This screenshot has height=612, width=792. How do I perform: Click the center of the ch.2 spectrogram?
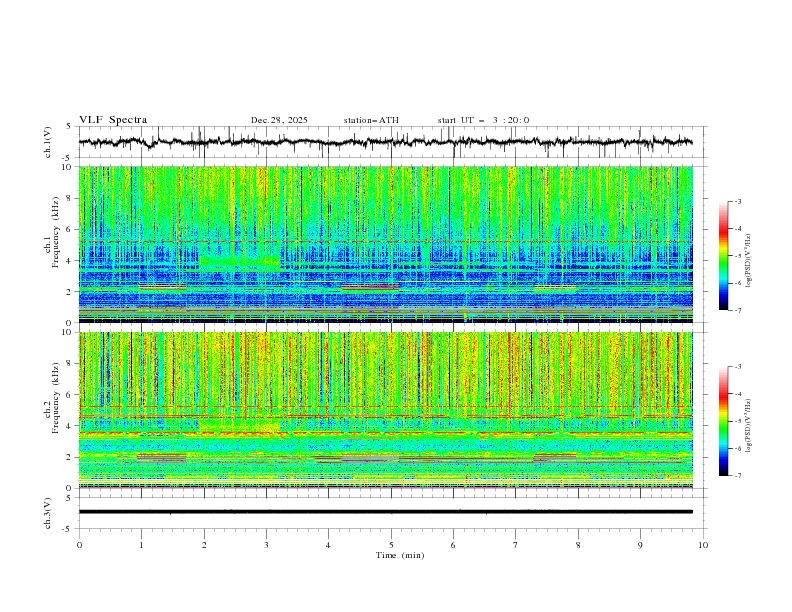[386, 410]
